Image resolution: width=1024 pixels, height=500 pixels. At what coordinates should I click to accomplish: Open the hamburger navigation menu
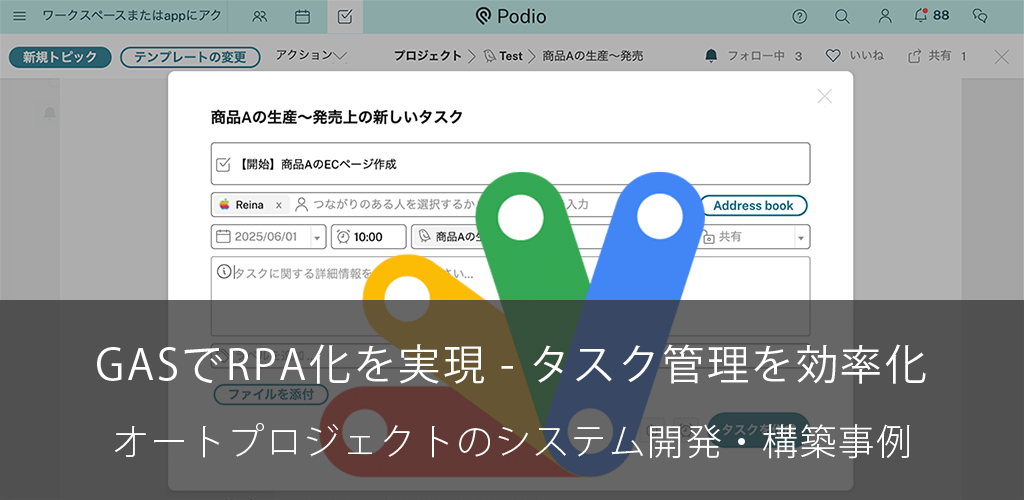coord(20,16)
